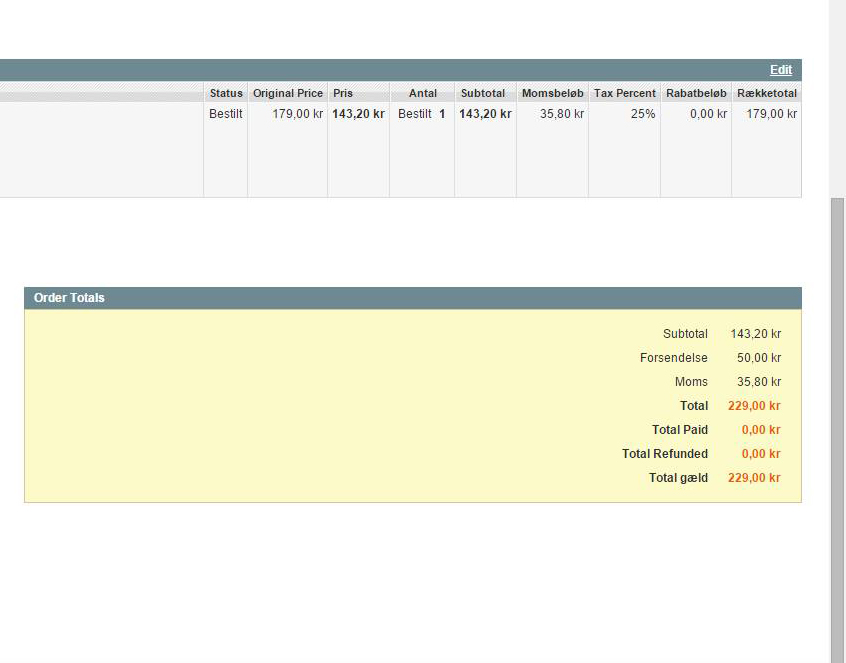Image resolution: width=846 pixels, height=663 pixels.
Task: Click the 0,00 kr discount amount cell
Action: 708,114
